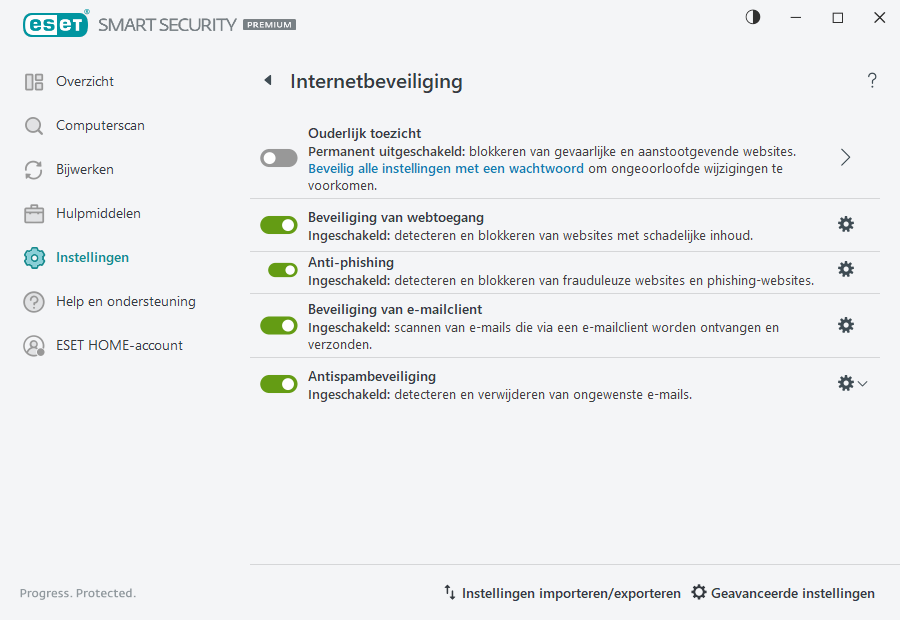The image size is (900, 620).
Task: Click the back arrow next to Internetbeveiliging
Action: coord(268,81)
